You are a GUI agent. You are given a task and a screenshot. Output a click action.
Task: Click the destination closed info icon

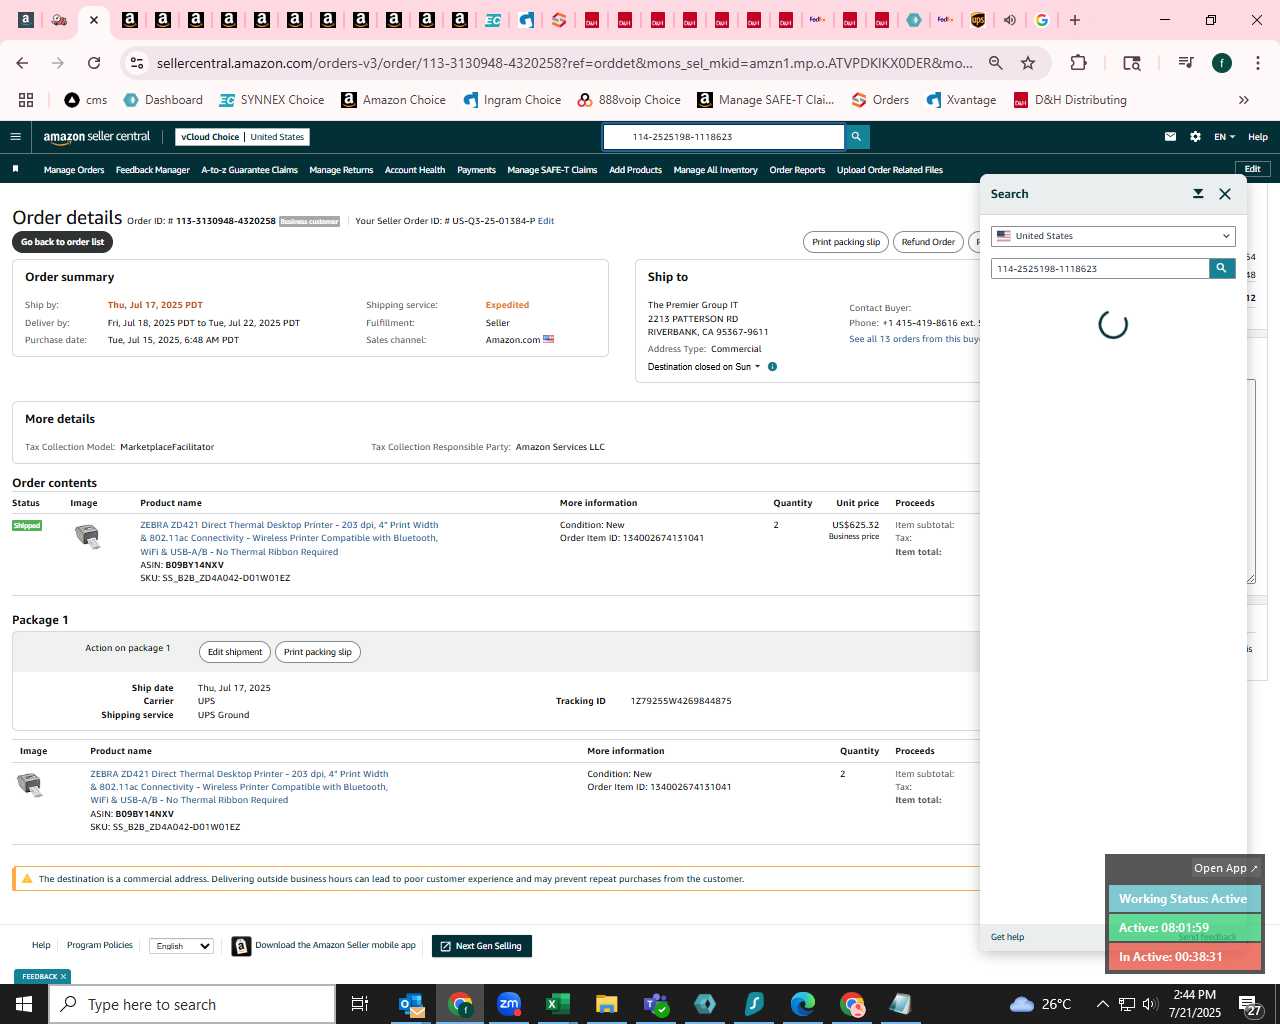tap(772, 367)
